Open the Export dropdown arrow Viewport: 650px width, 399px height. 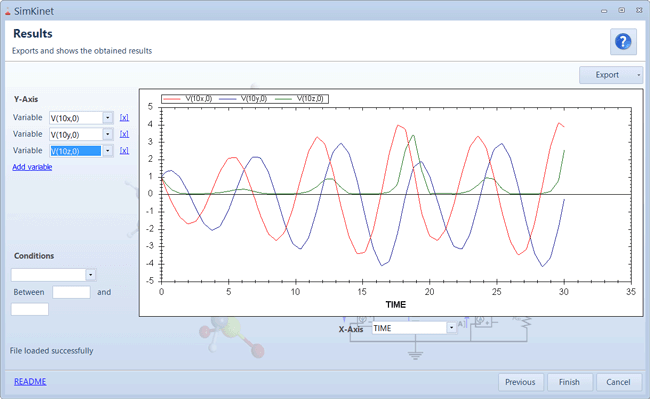[639, 75]
